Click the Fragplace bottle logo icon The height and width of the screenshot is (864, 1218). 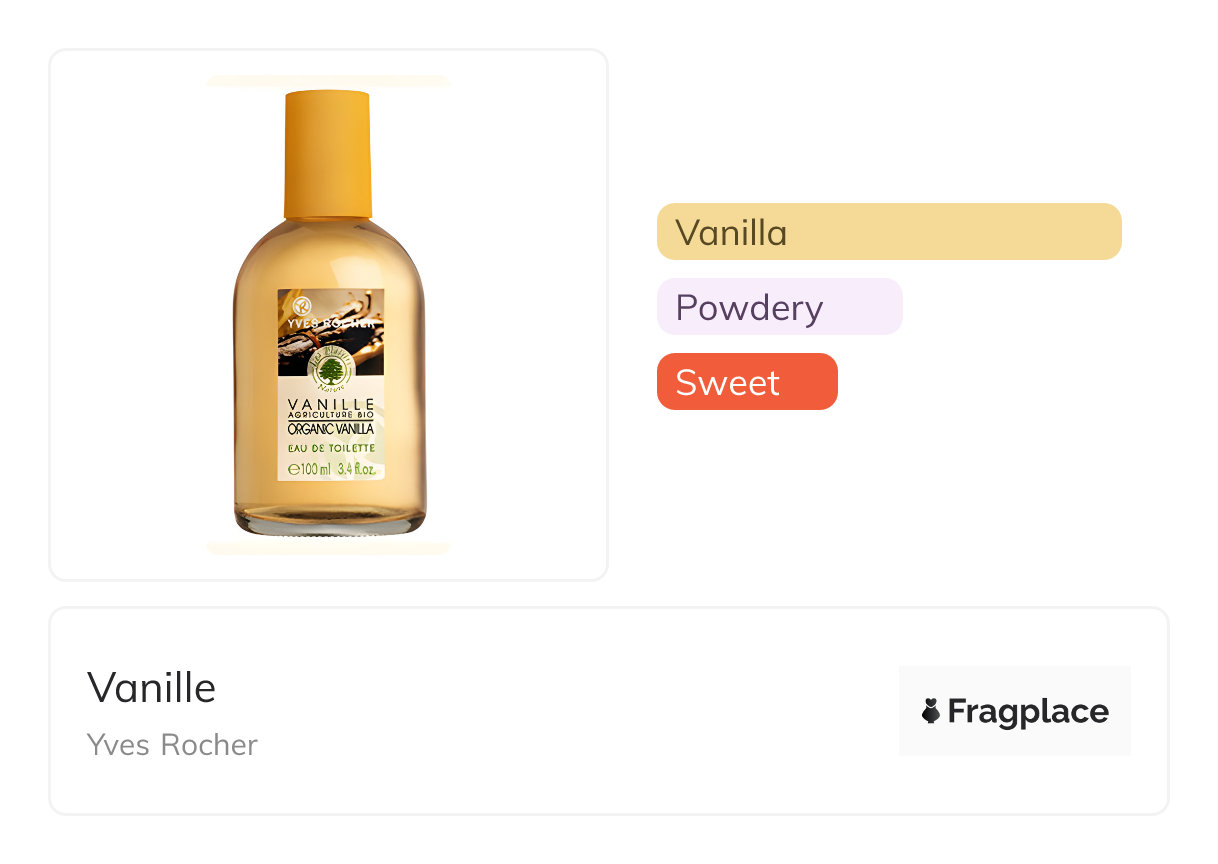click(930, 711)
